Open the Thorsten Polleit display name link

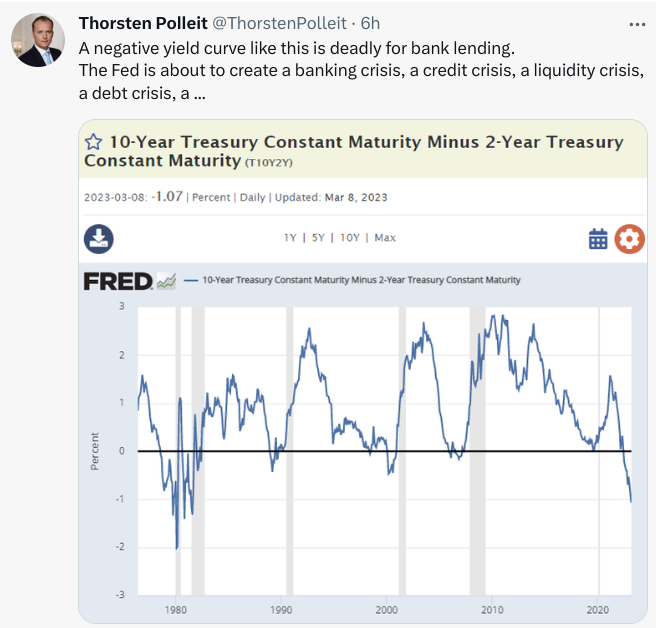pos(142,22)
